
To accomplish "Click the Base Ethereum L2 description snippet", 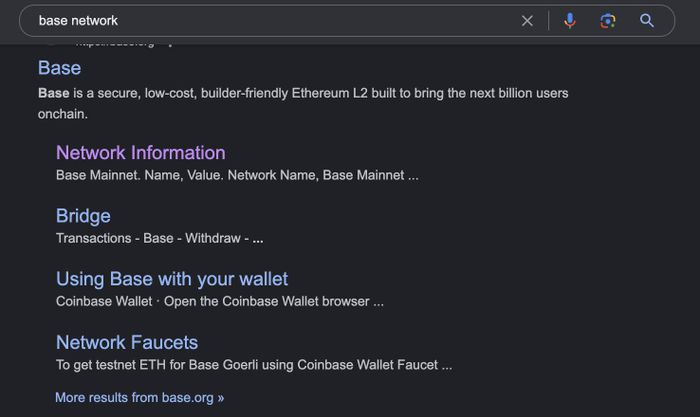I will (303, 104).
